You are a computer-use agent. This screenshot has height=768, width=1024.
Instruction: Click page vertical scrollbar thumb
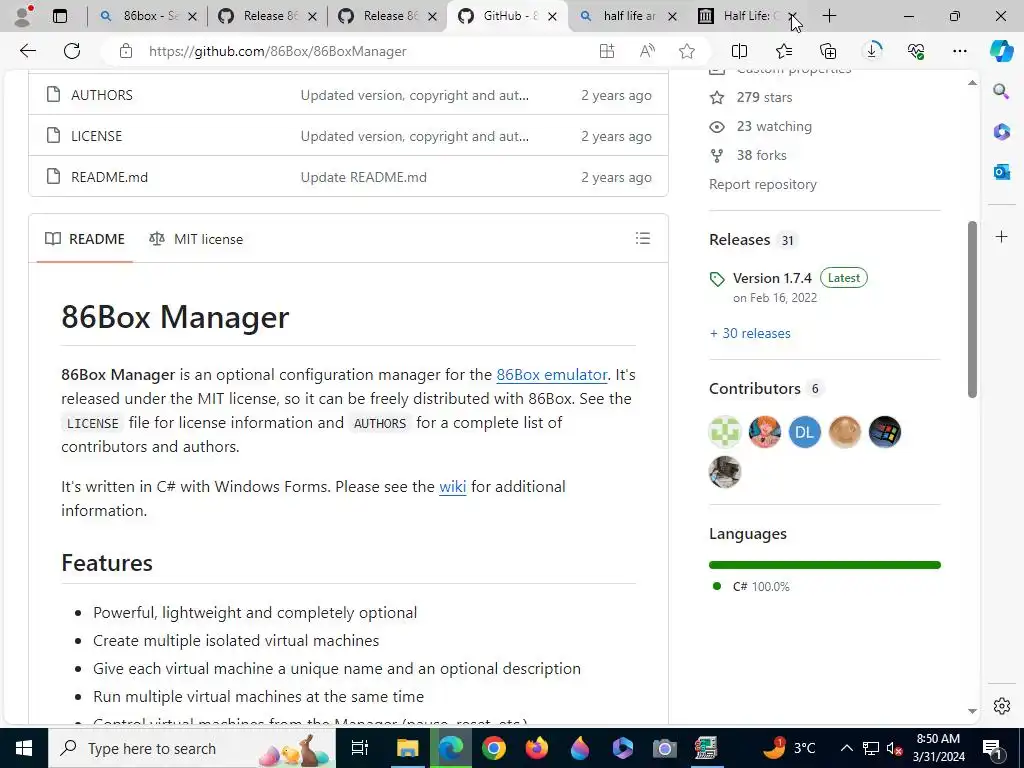coord(972,310)
